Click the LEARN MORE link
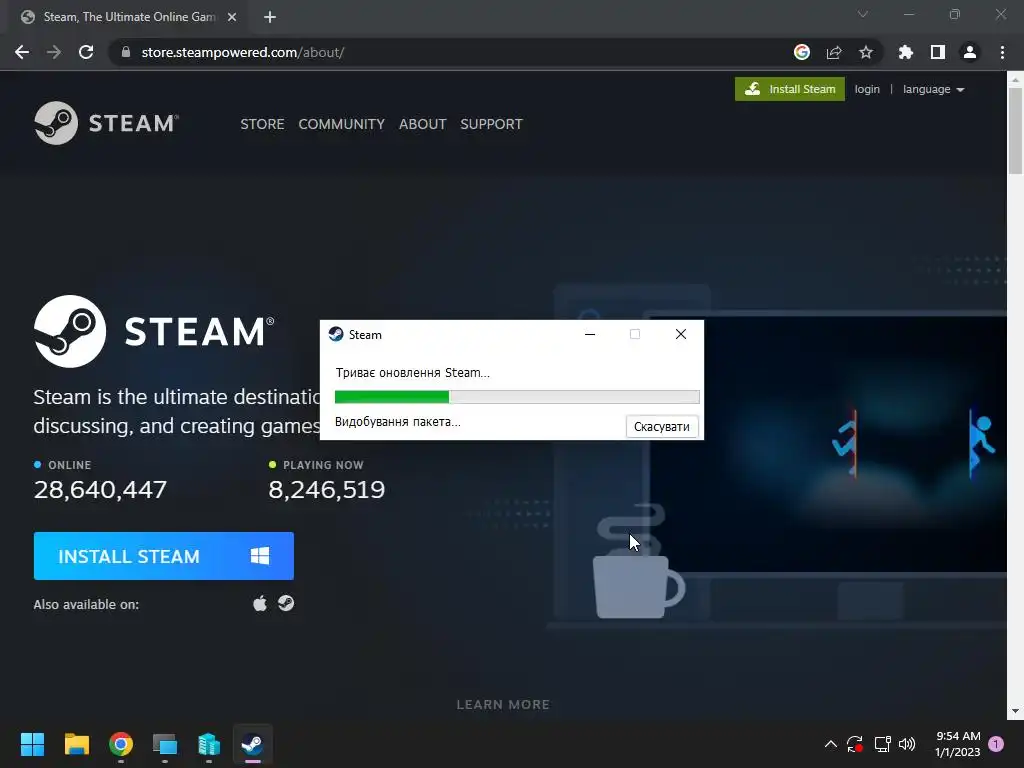 [503, 705]
